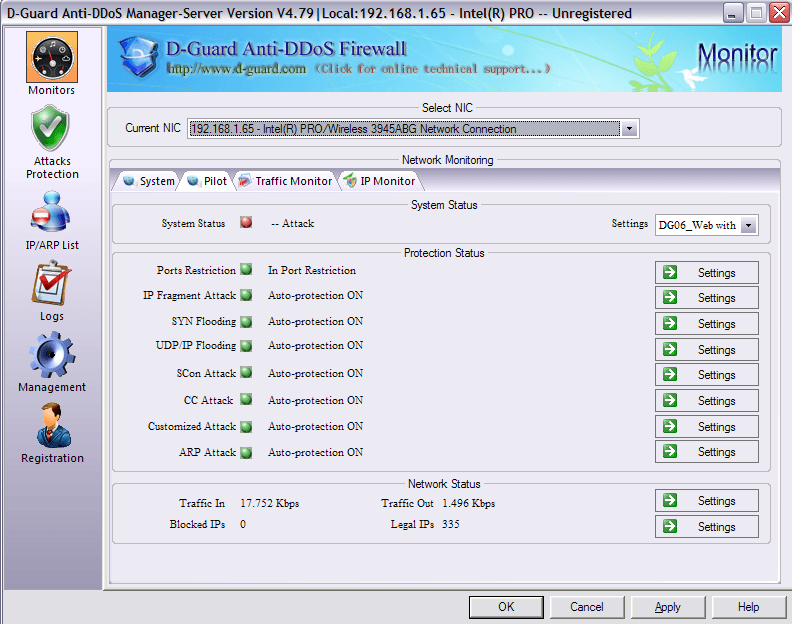Click the 'Traffic Out' label in Network Status
The image size is (792, 624).
point(407,503)
